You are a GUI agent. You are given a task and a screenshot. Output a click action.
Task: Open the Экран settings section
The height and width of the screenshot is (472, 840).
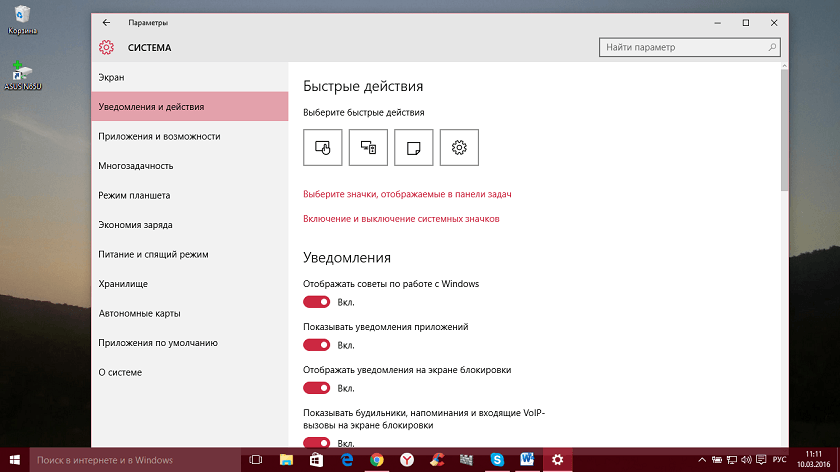coord(190,77)
